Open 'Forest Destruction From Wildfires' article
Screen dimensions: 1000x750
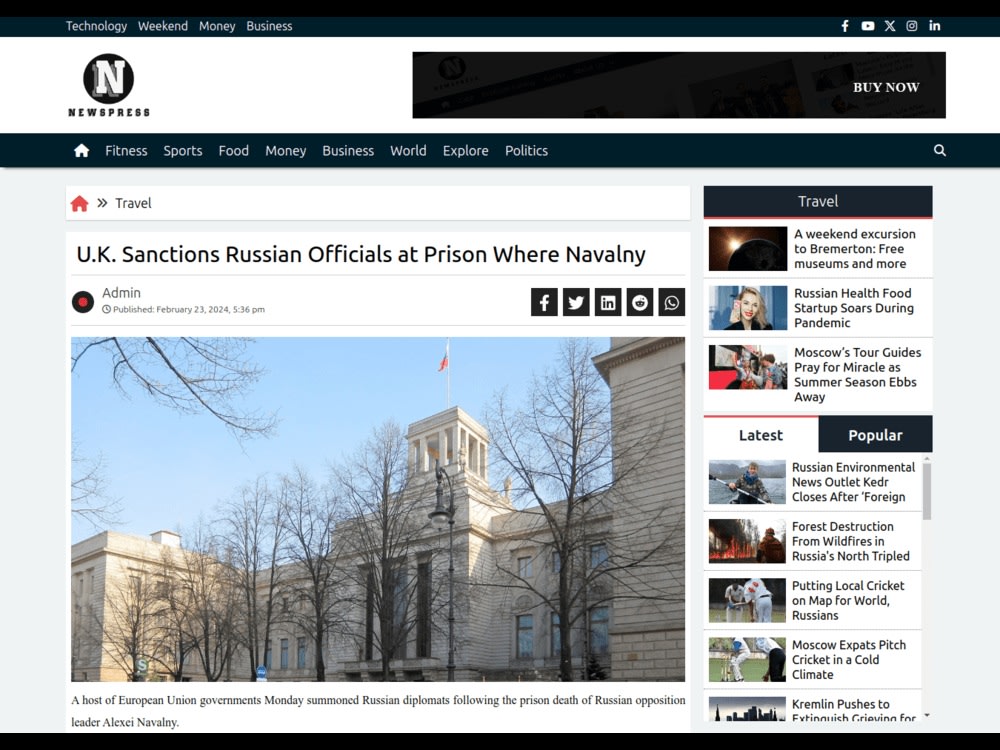851,541
